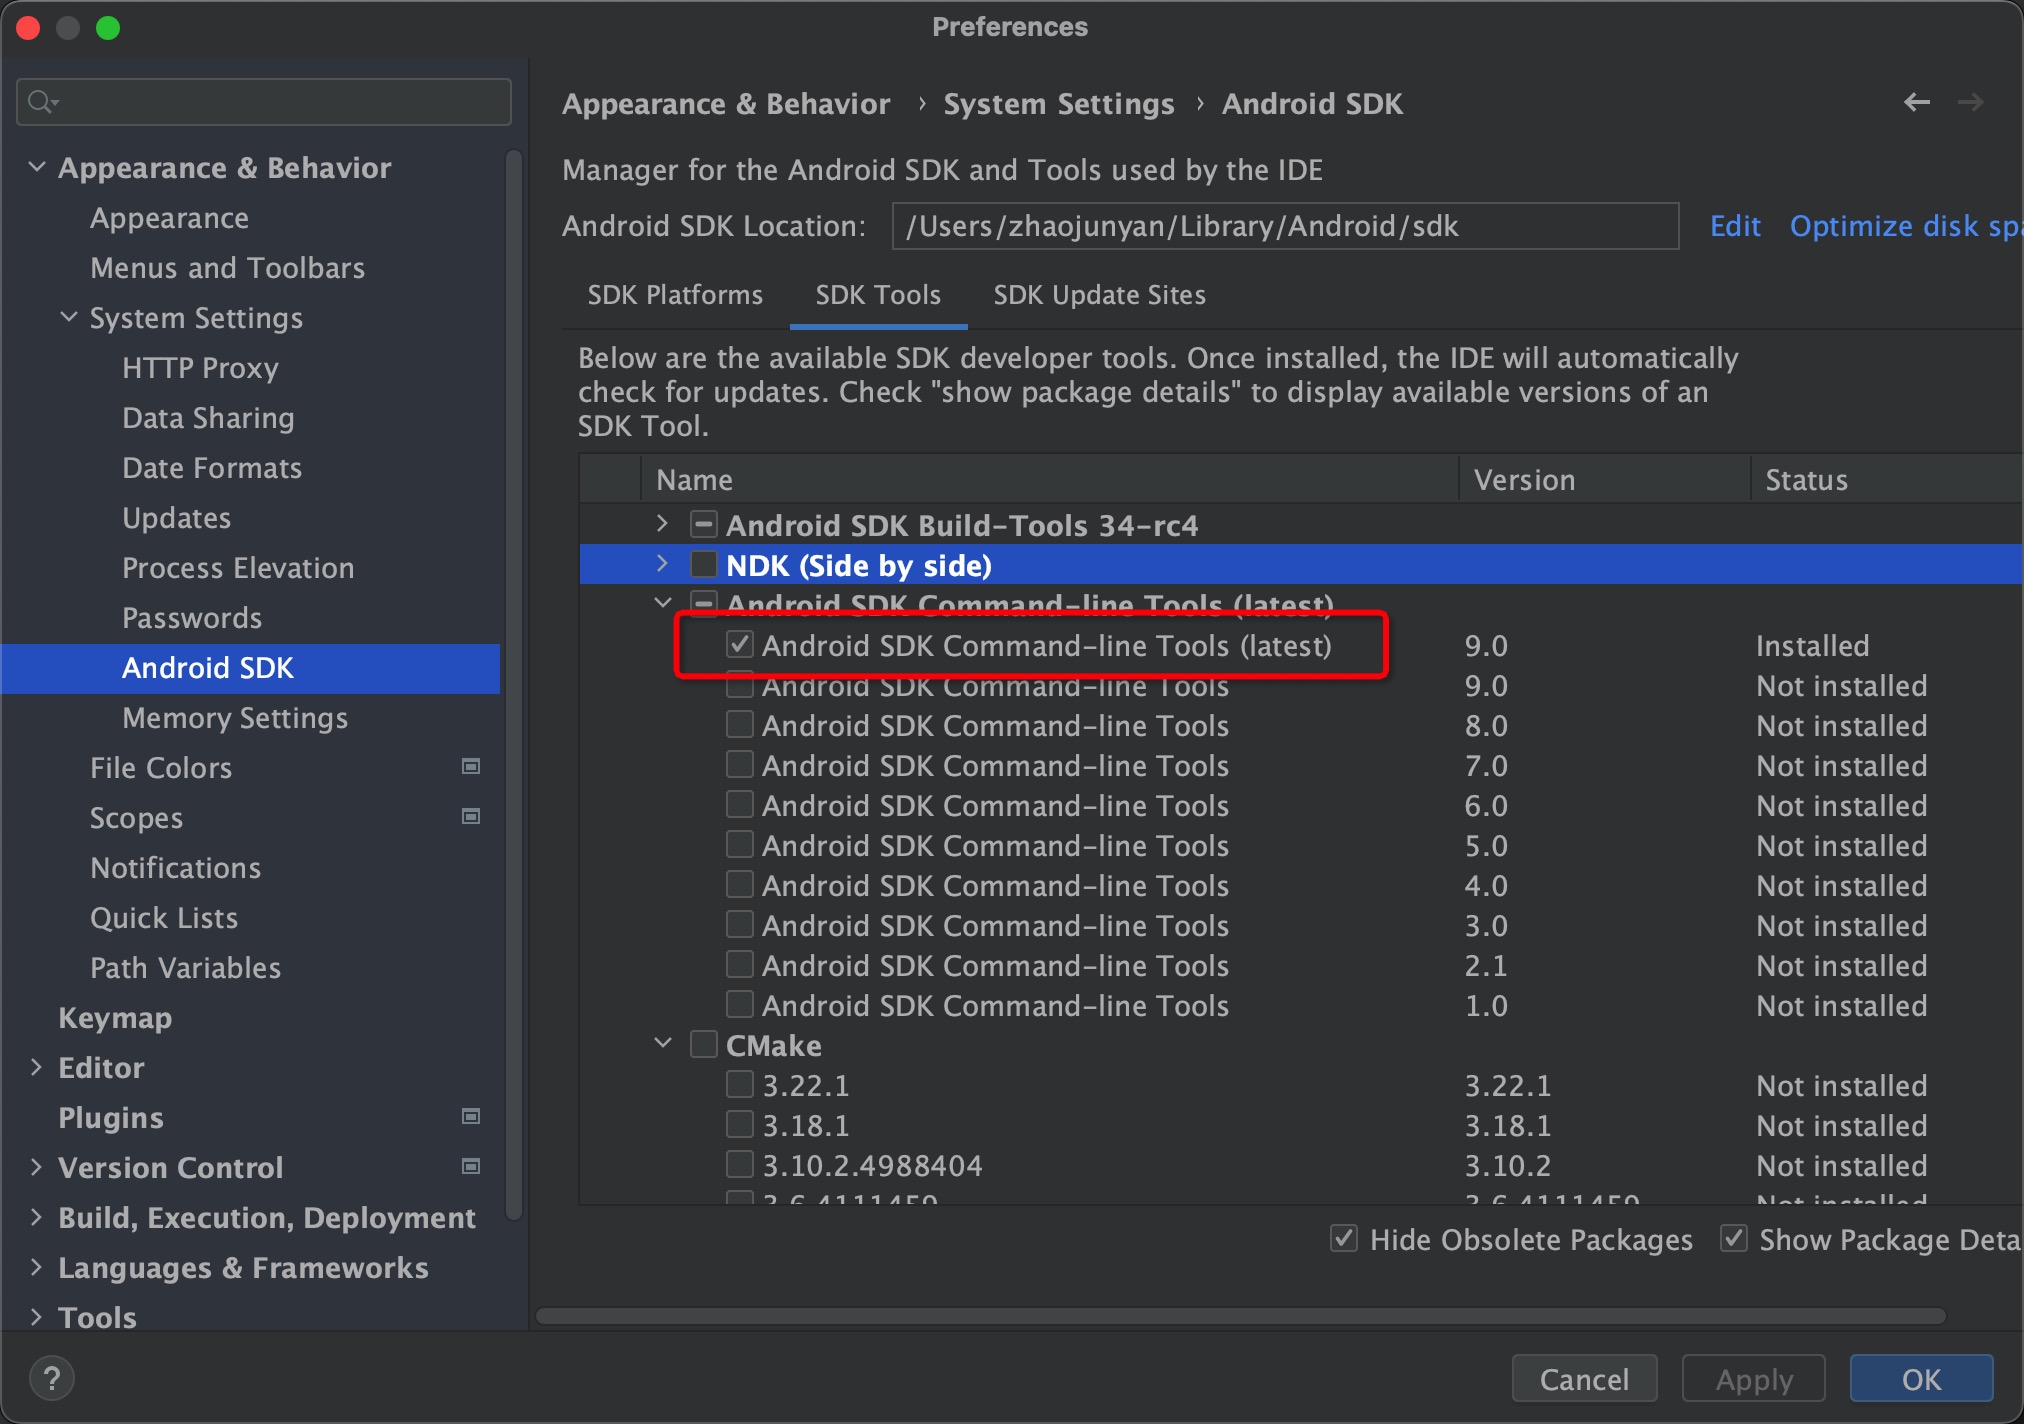Viewport: 2024px width, 1424px height.
Task: Open Date Formats settings
Action: (x=212, y=468)
